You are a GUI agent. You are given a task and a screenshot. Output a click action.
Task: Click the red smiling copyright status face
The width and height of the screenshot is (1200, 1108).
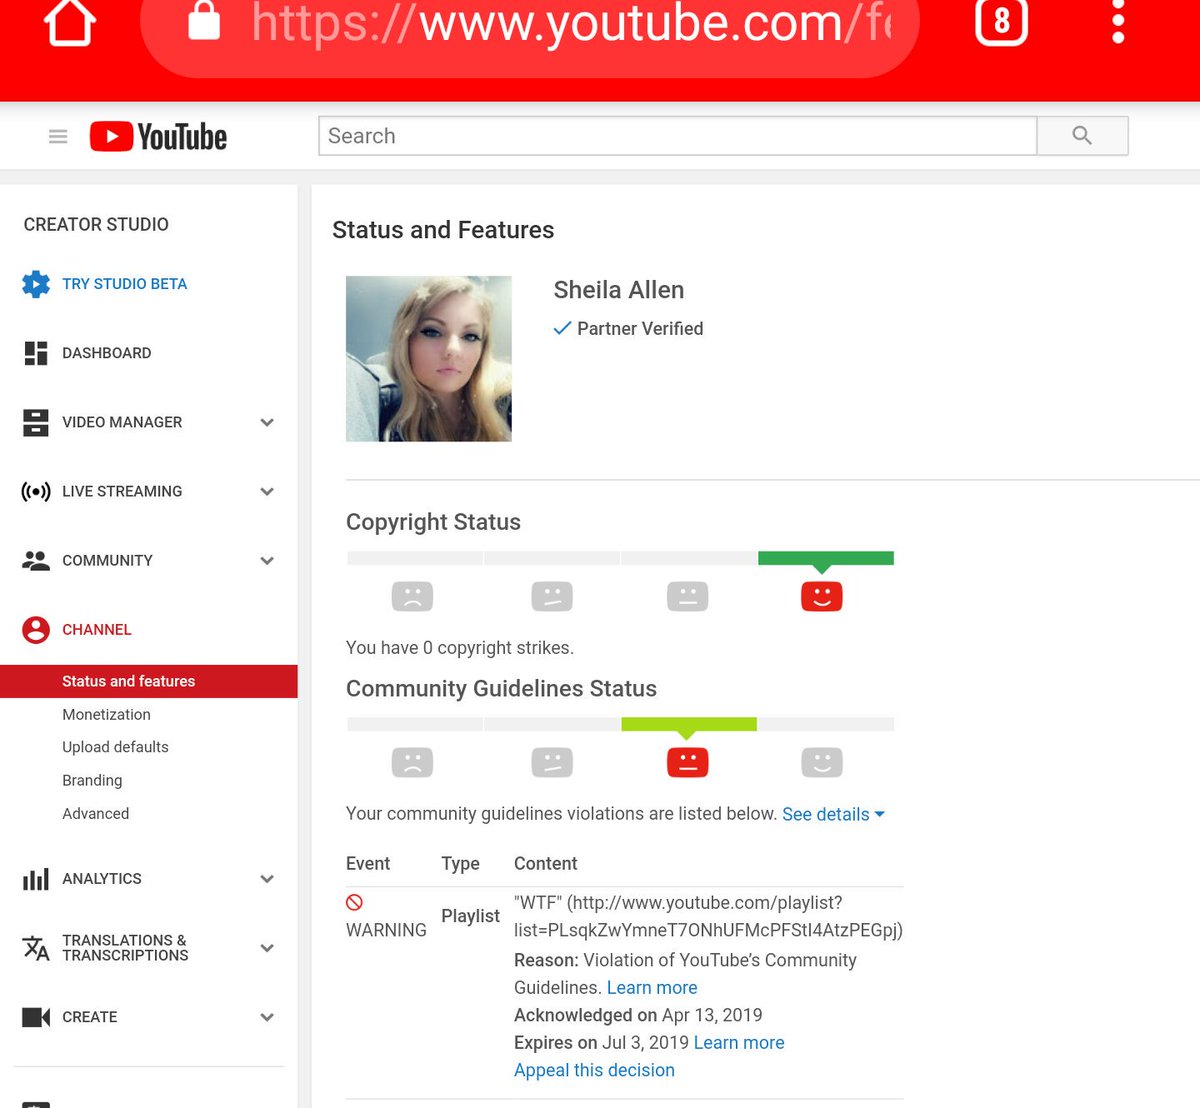[822, 596]
